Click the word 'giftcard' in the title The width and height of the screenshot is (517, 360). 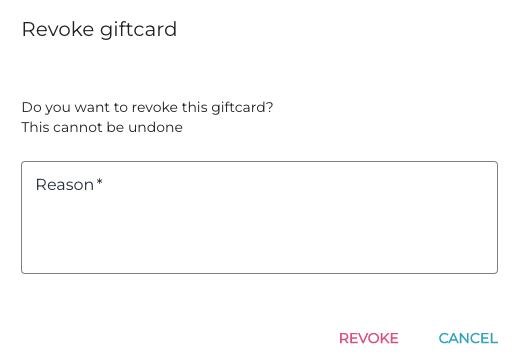tap(138, 30)
